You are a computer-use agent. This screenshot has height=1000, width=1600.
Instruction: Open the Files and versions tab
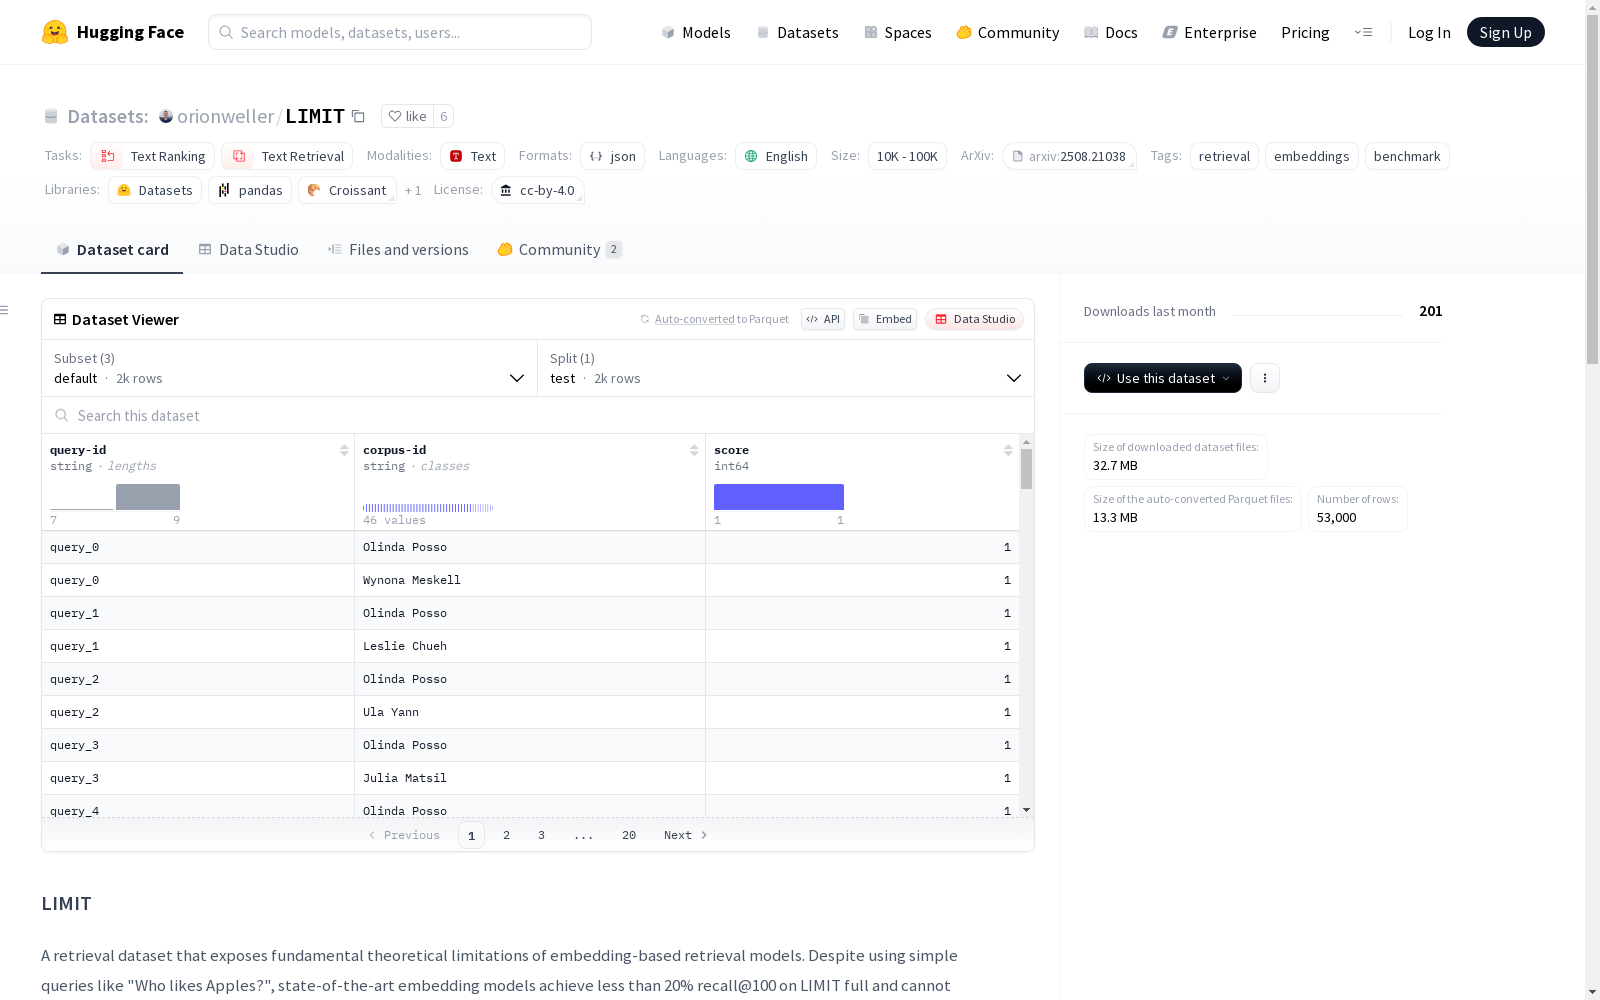click(x=398, y=249)
